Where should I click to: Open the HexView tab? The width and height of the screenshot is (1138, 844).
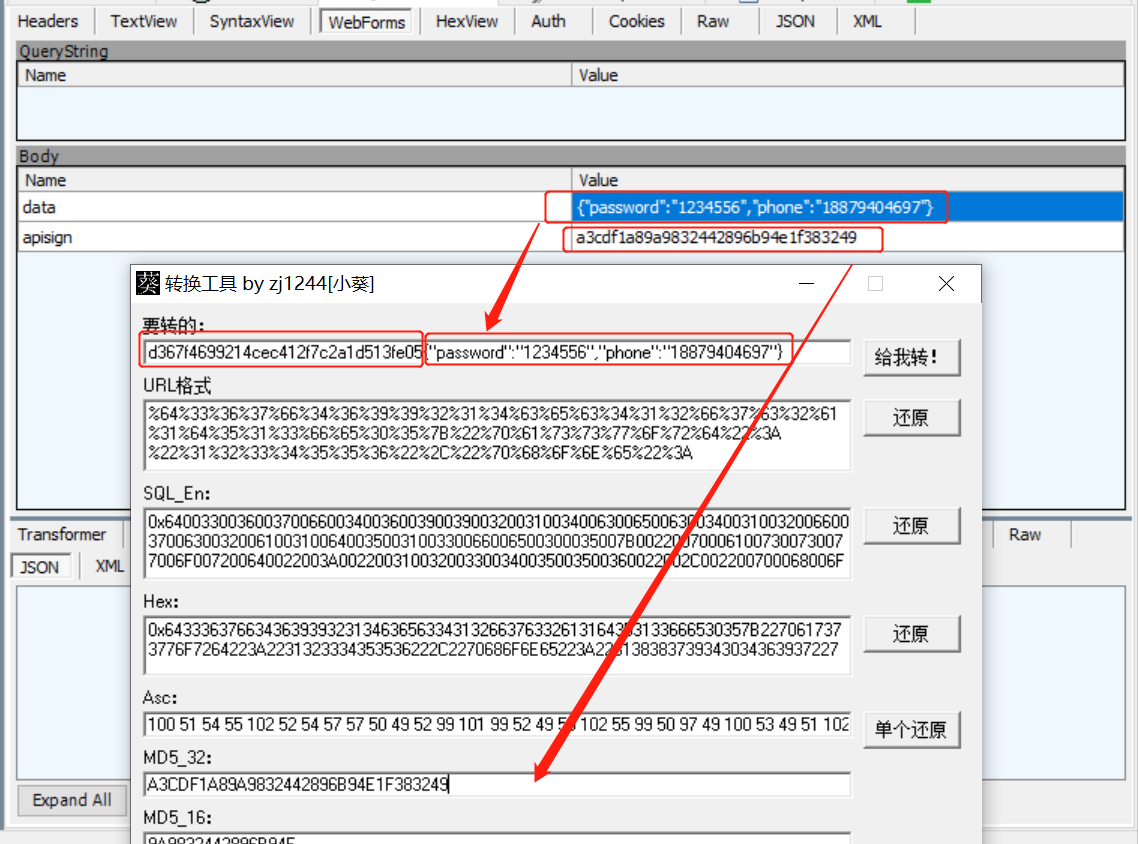coord(467,21)
